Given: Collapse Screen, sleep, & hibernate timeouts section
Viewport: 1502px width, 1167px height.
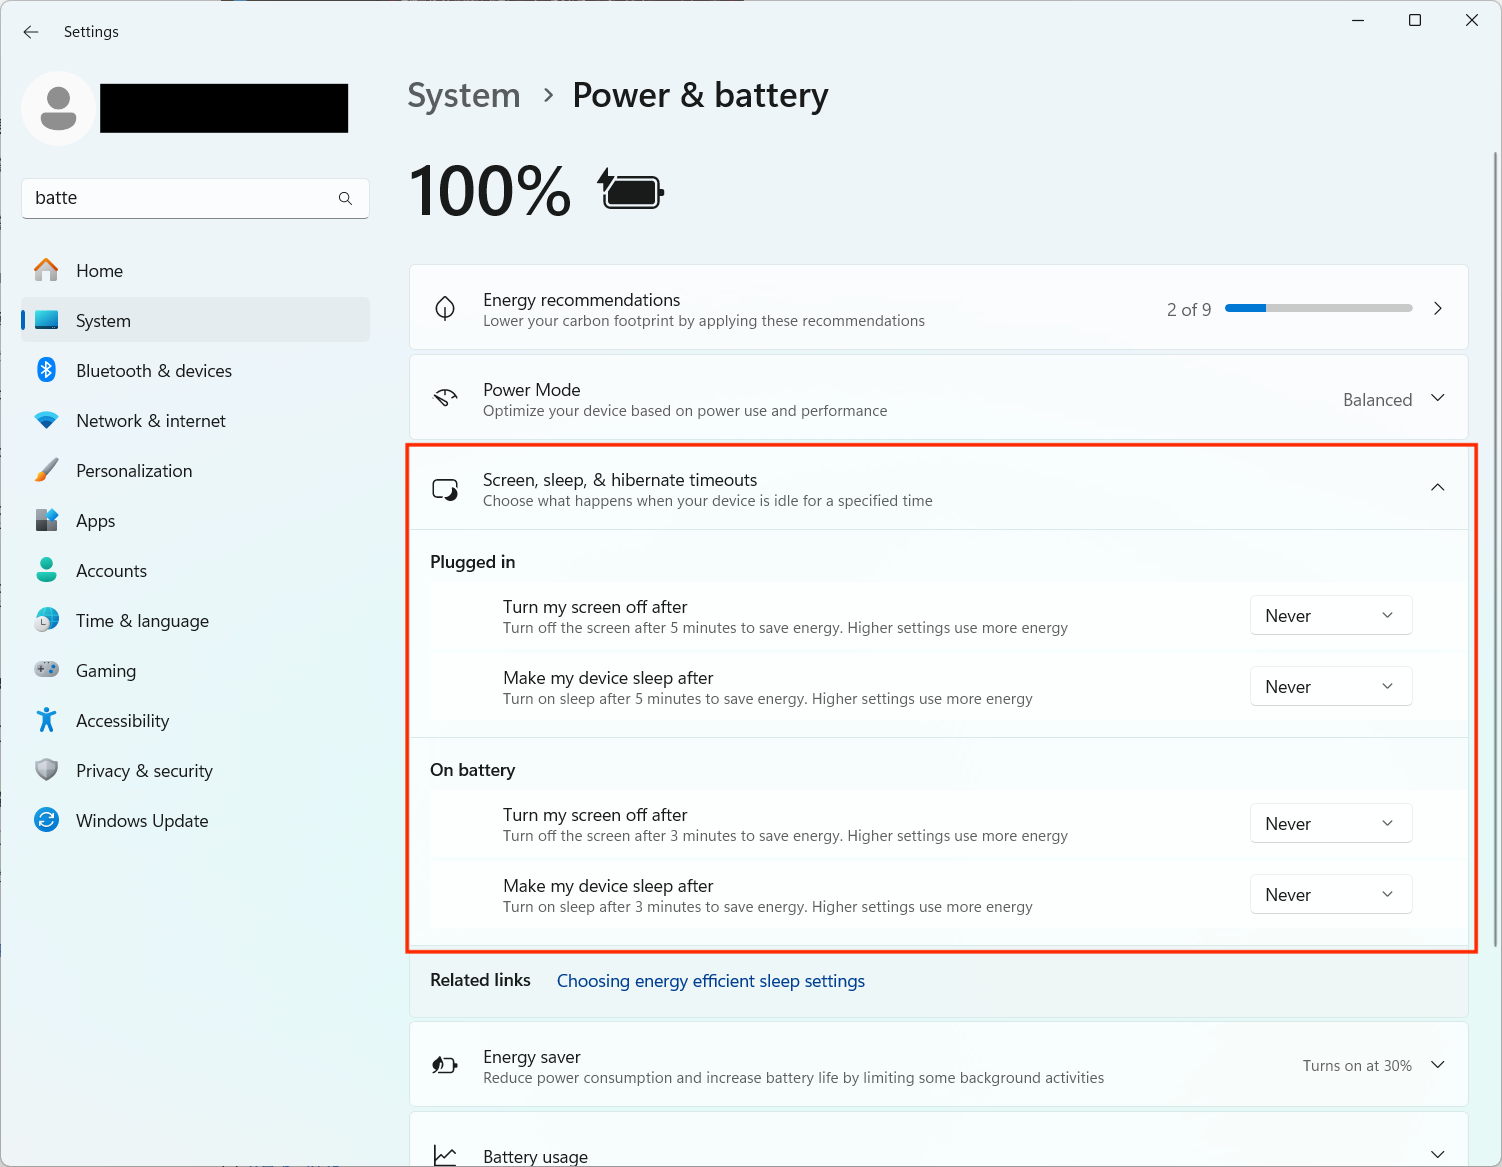Looking at the screenshot, I should click(1437, 488).
